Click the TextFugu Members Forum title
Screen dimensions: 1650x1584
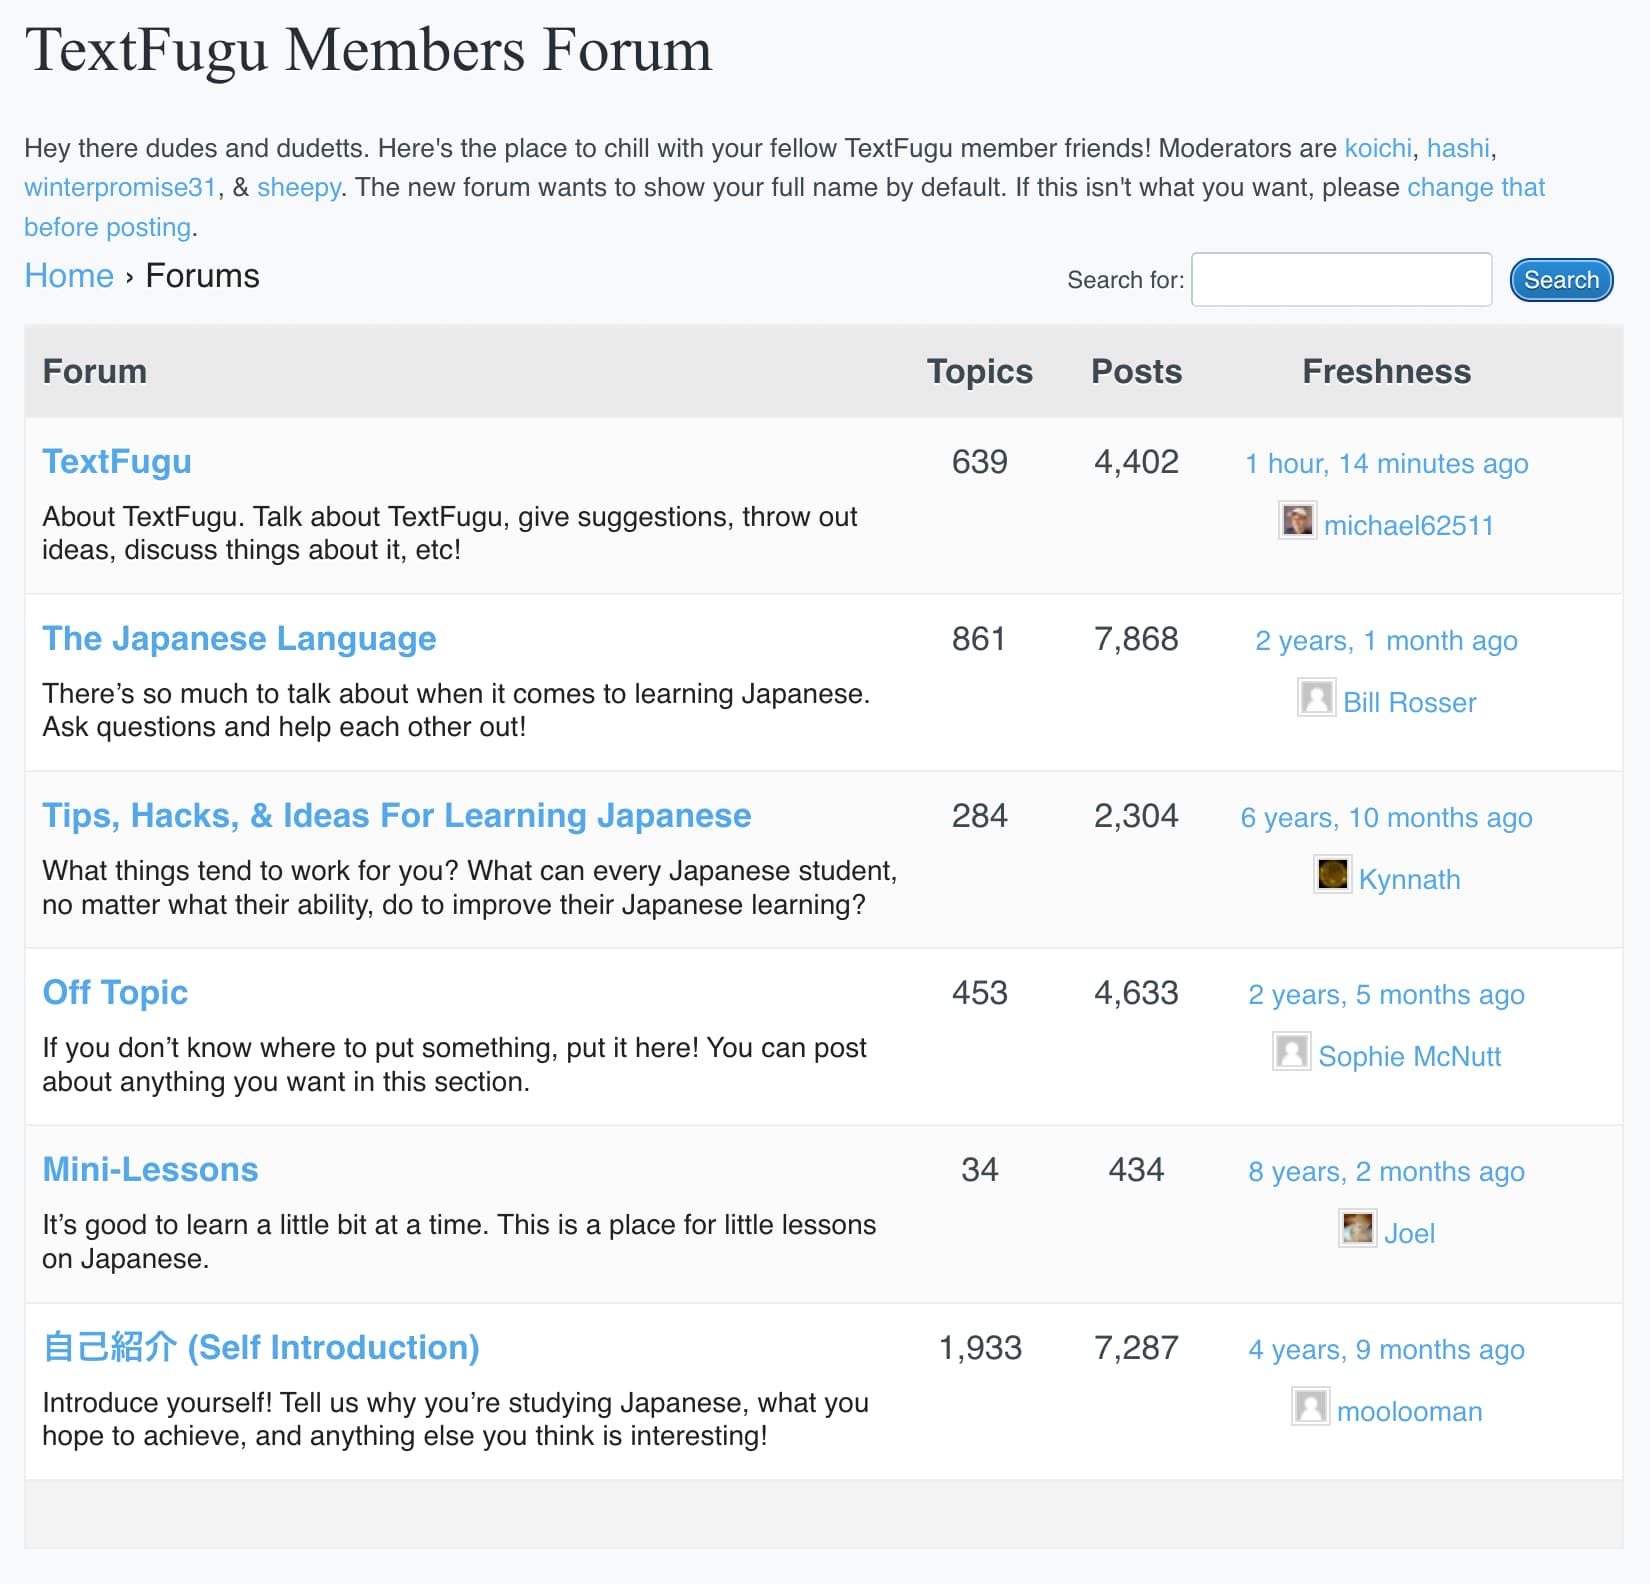click(368, 50)
